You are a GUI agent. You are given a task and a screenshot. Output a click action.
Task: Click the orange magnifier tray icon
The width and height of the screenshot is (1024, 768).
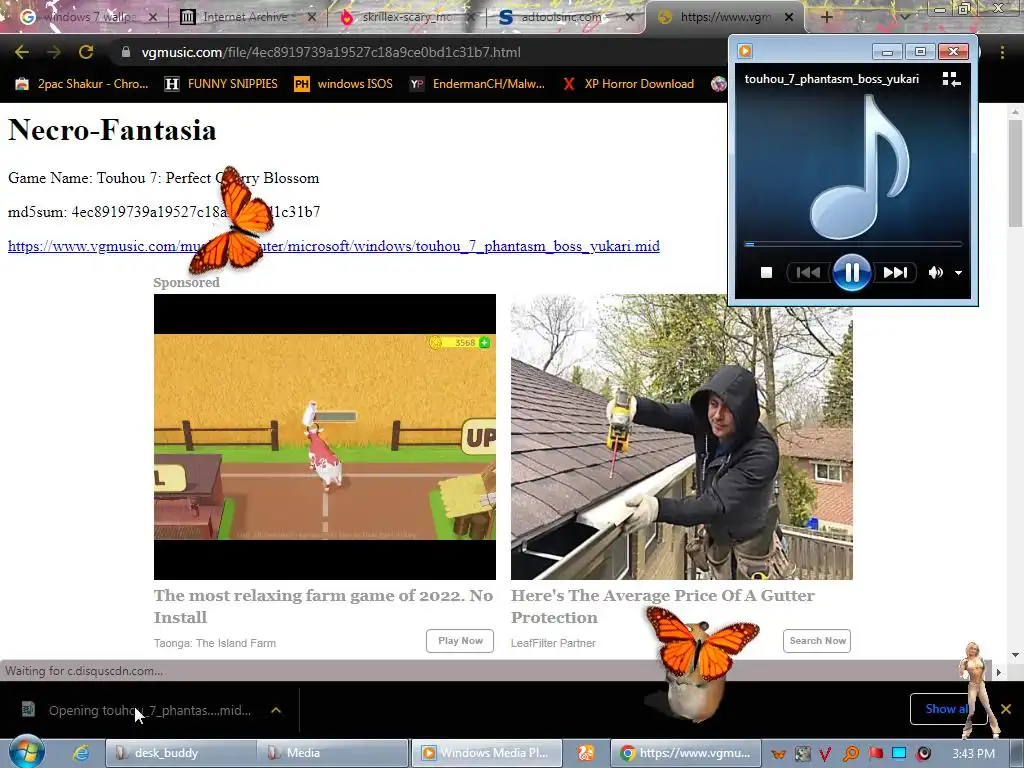[850, 754]
